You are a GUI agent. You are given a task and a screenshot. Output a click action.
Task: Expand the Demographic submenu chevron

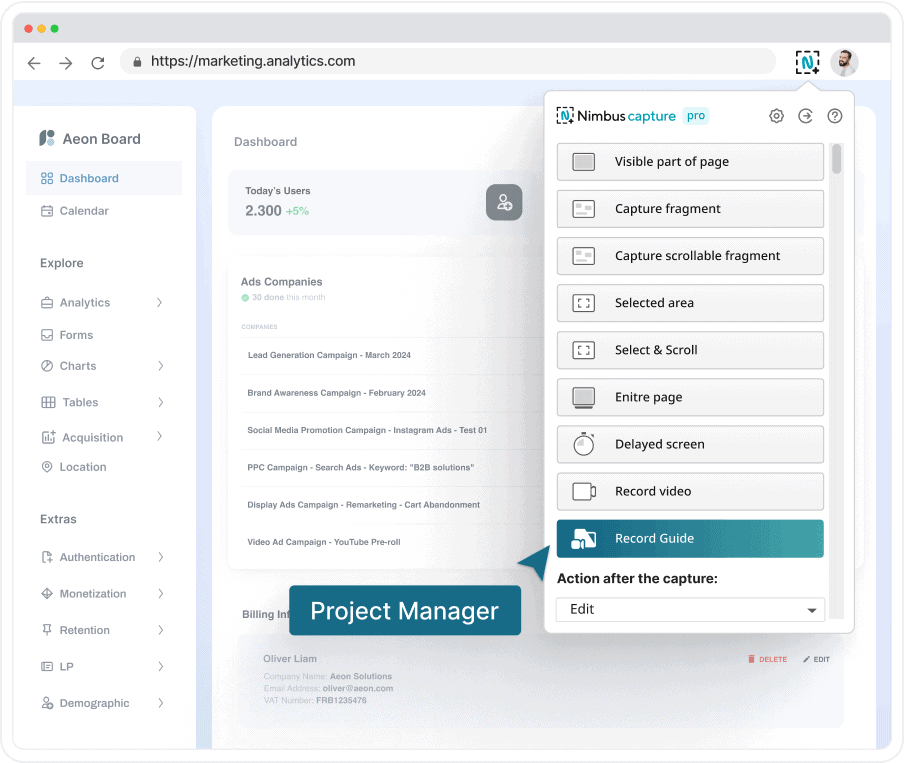pos(161,703)
